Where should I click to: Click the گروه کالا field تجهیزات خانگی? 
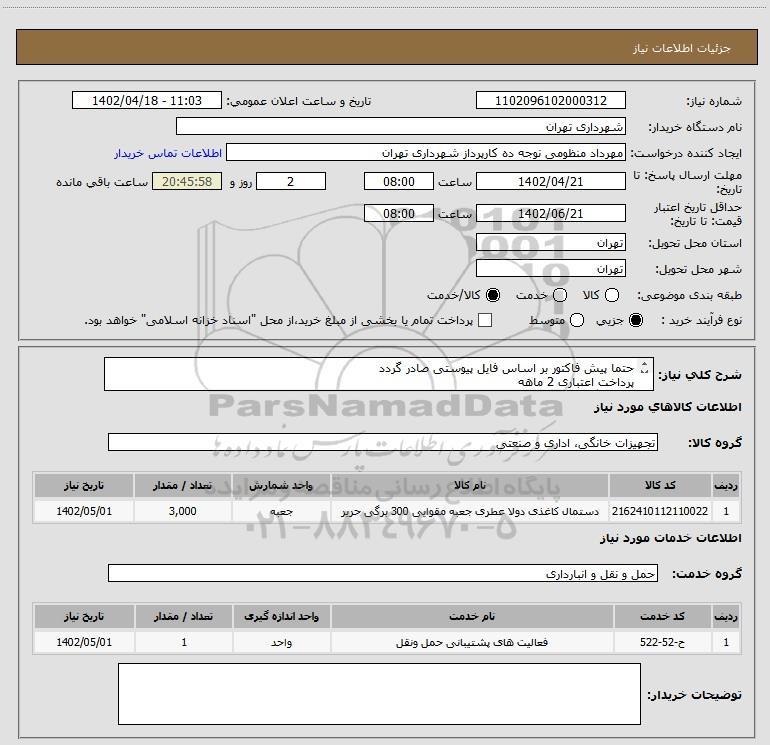(x=383, y=442)
